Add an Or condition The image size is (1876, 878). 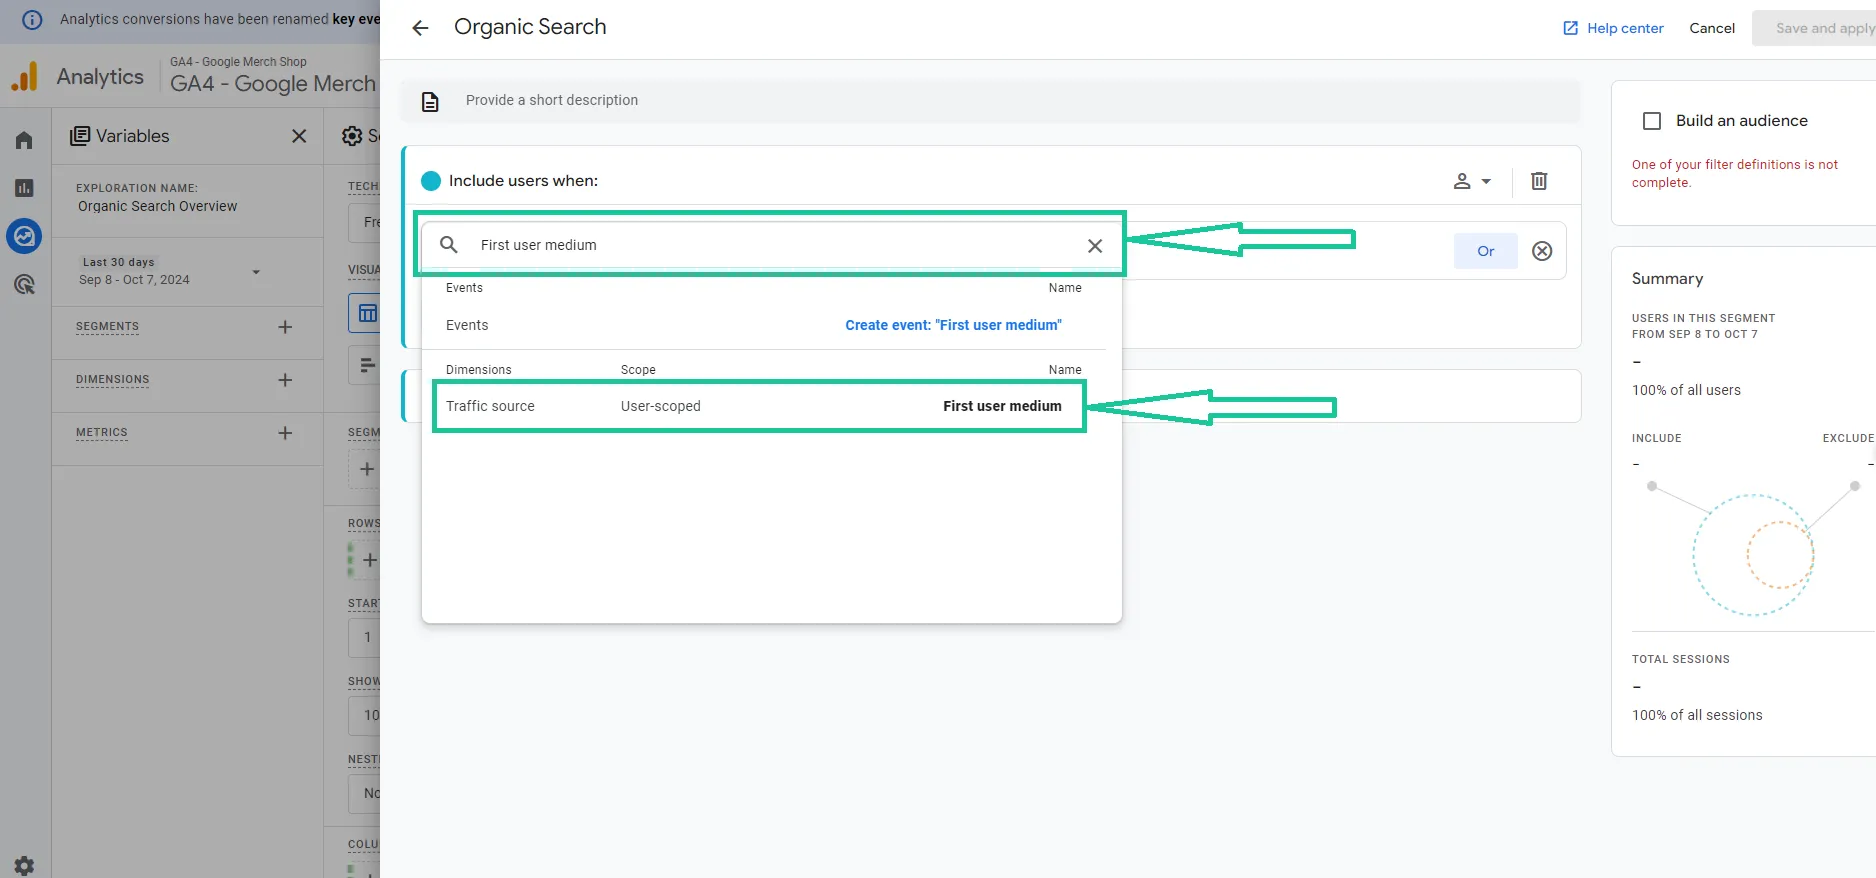click(x=1485, y=251)
